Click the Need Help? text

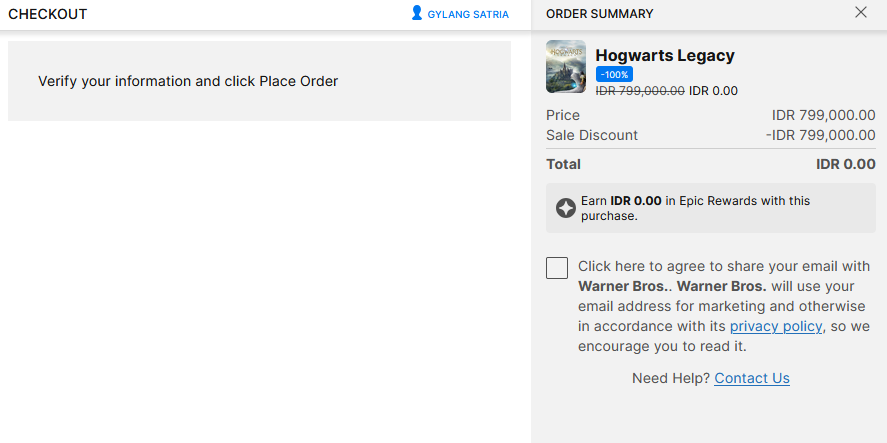coord(671,378)
